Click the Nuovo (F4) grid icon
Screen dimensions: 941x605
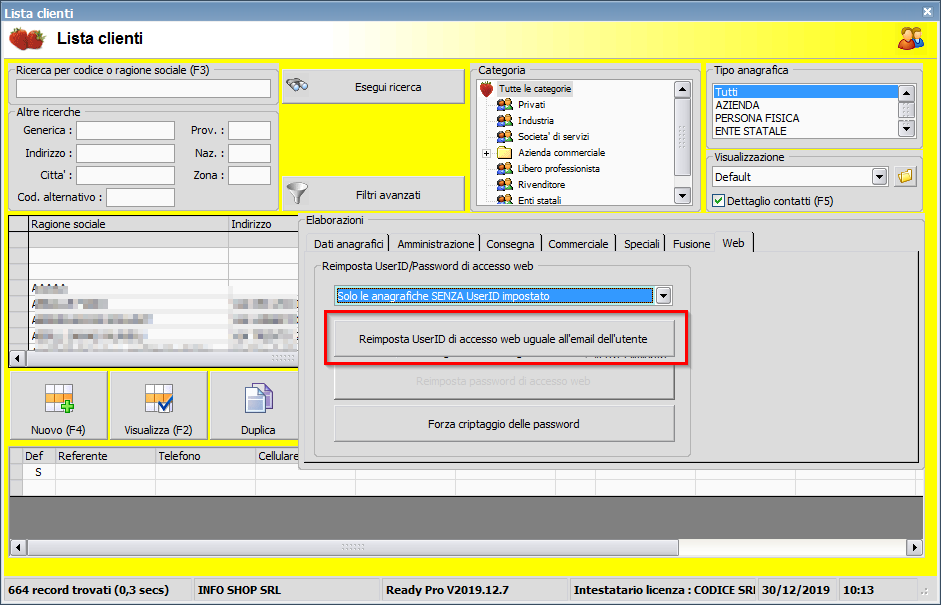[59, 399]
